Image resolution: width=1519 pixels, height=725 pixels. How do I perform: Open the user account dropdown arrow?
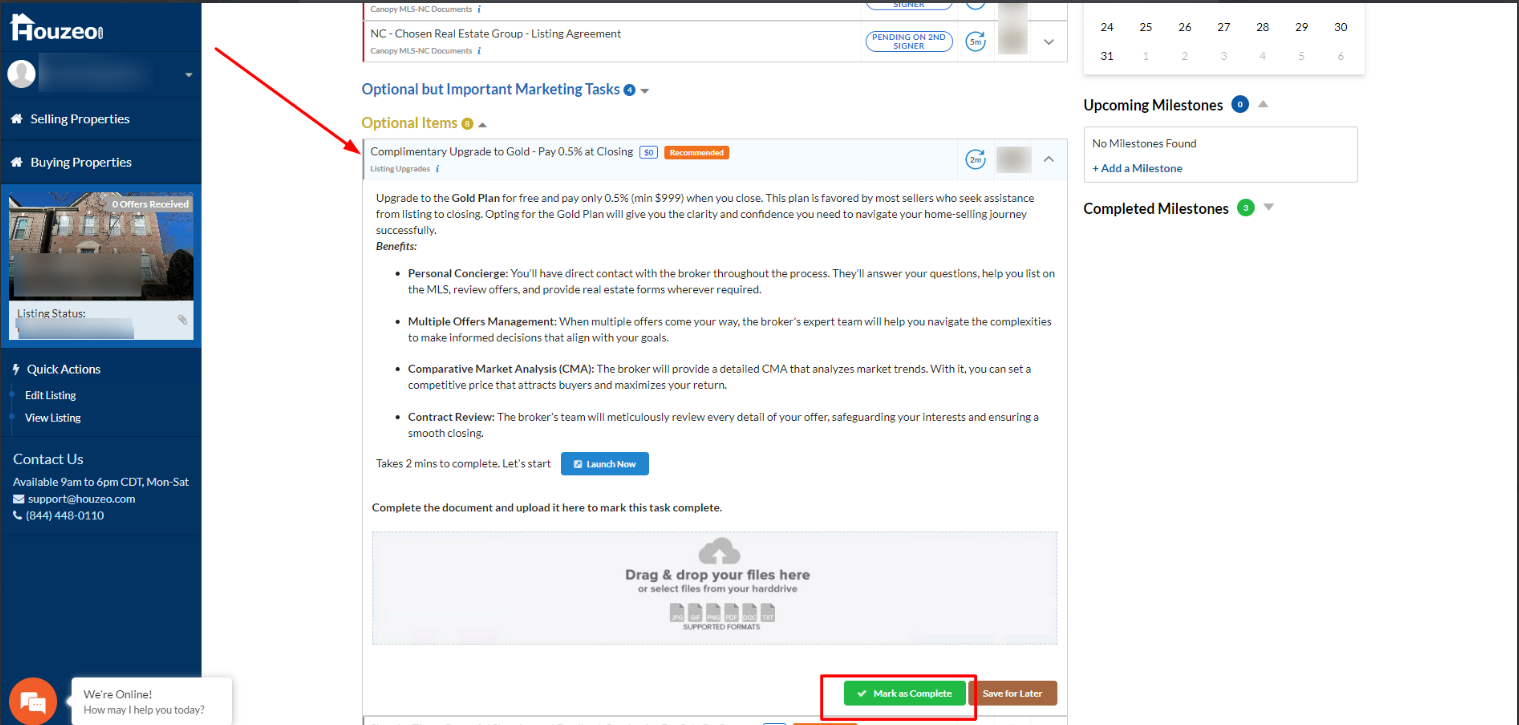click(x=189, y=75)
